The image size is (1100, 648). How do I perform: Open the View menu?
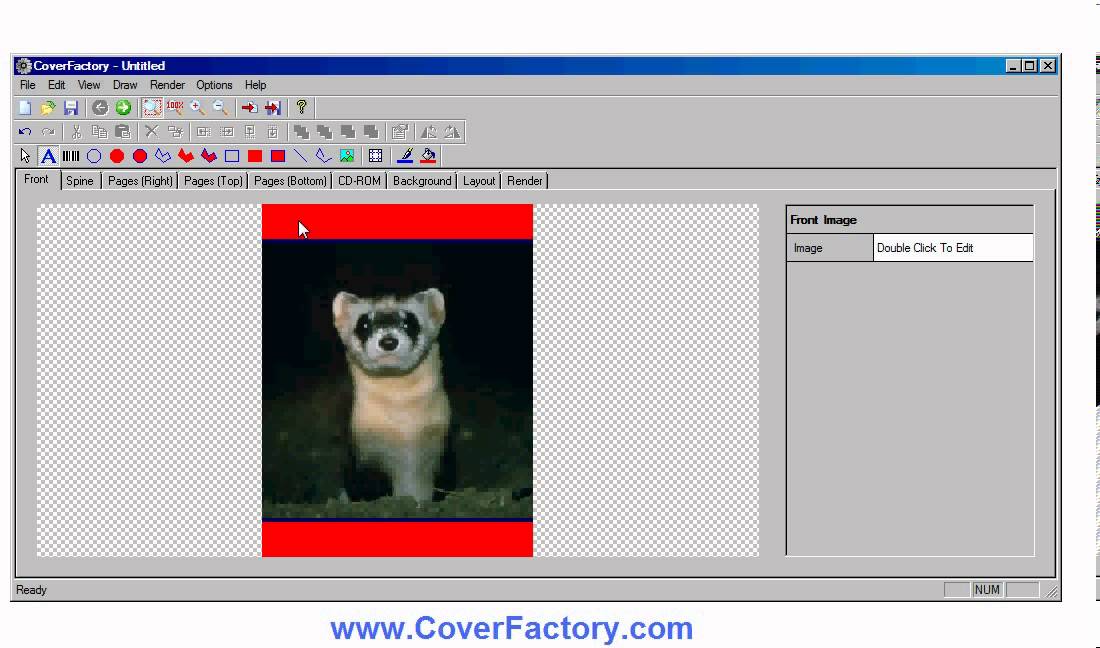[x=88, y=85]
